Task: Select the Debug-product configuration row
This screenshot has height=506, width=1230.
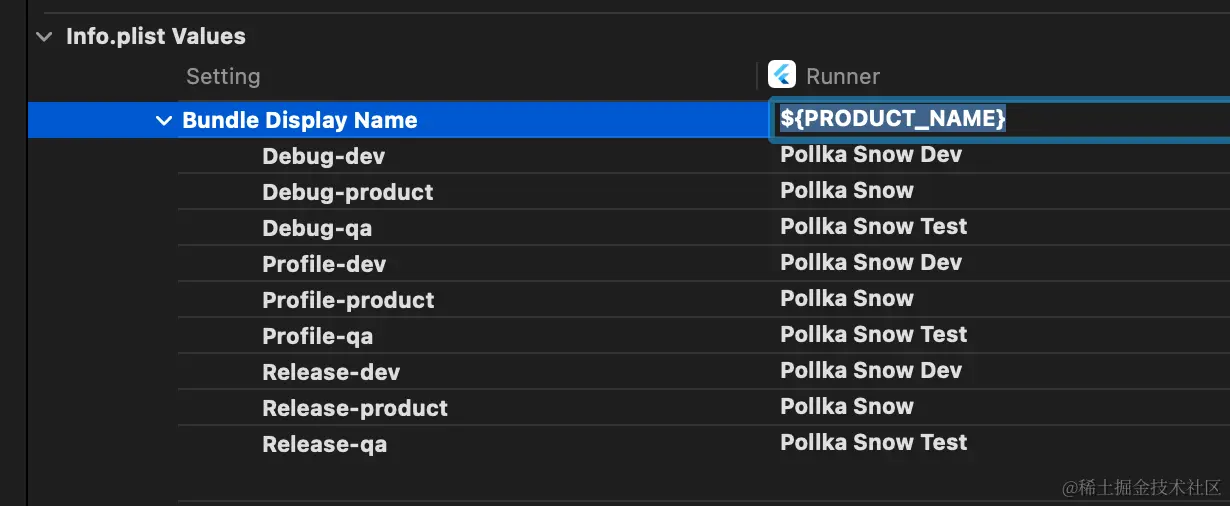Action: [347, 193]
